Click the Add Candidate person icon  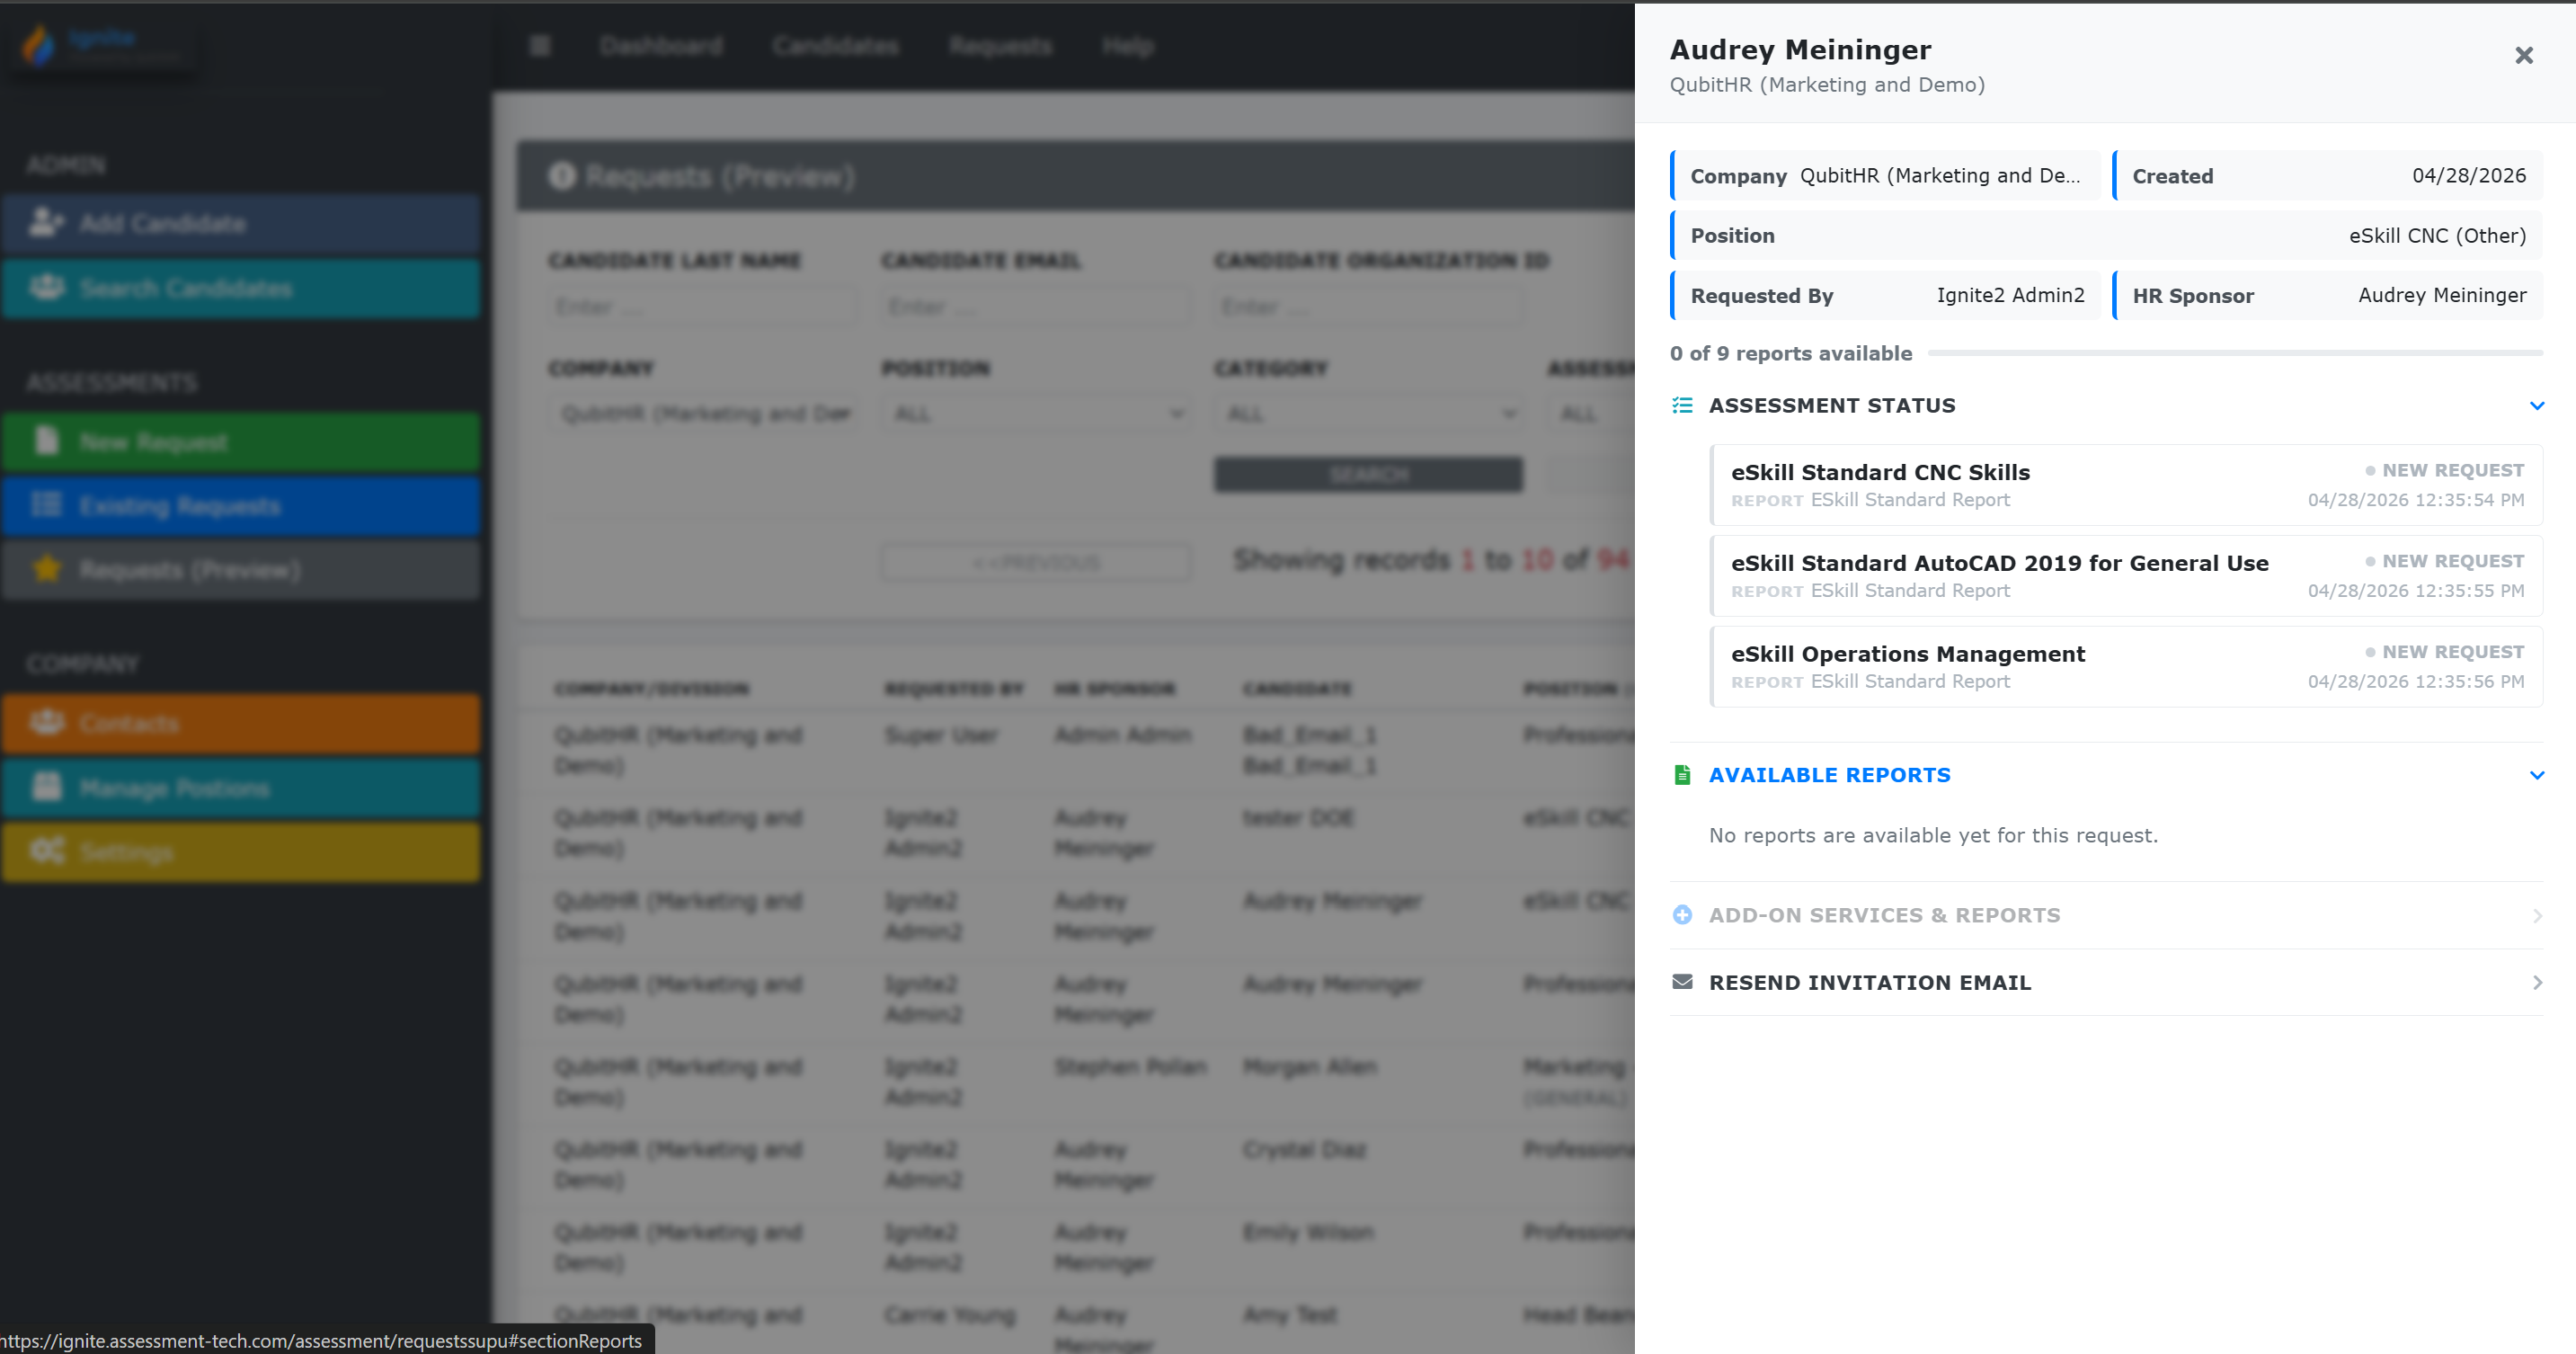[46, 222]
